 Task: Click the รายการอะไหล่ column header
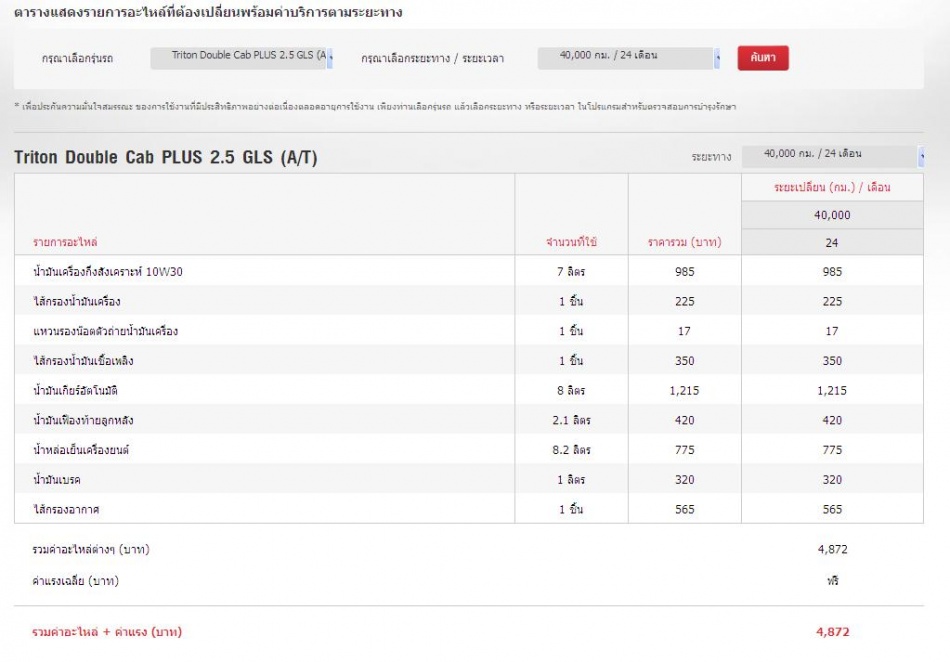[65, 243]
